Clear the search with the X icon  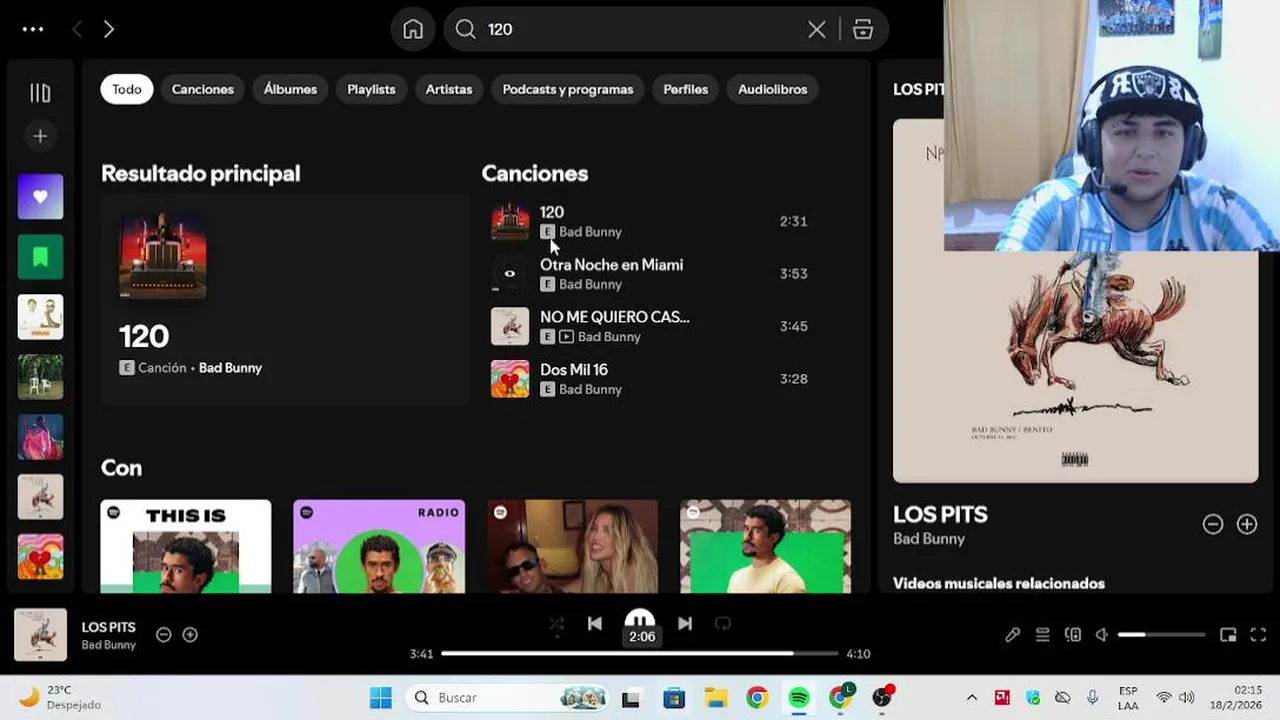pyautogui.click(x=817, y=29)
